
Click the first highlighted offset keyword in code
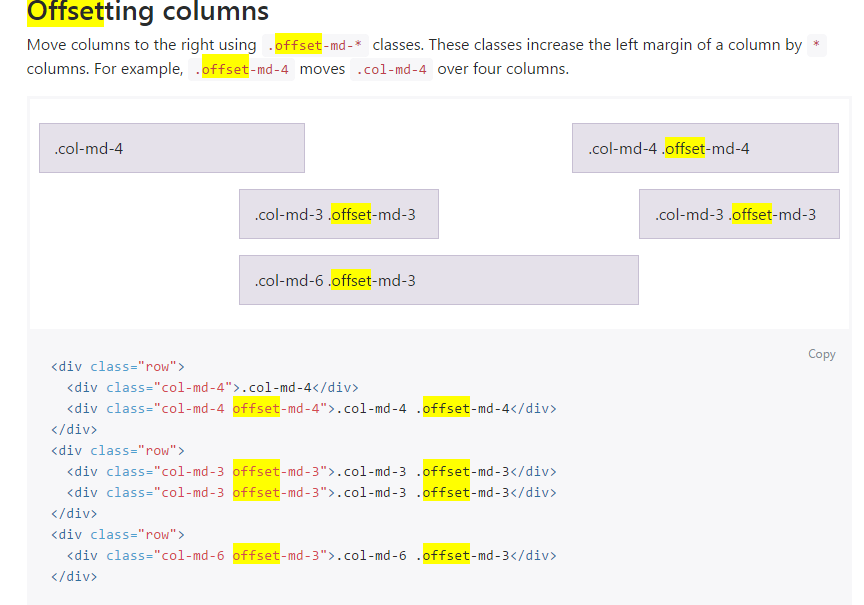[256, 408]
